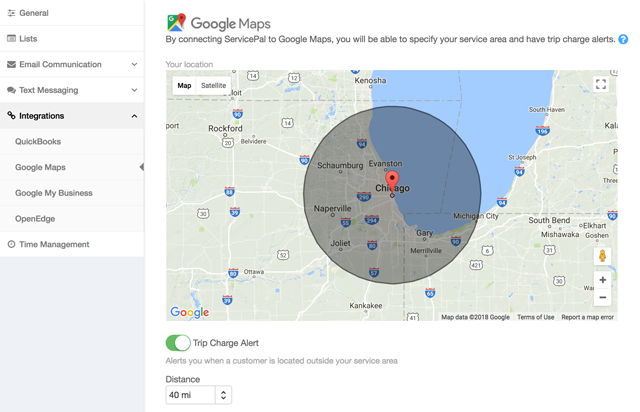Click the Belvidere map label

pyautogui.click(x=253, y=141)
